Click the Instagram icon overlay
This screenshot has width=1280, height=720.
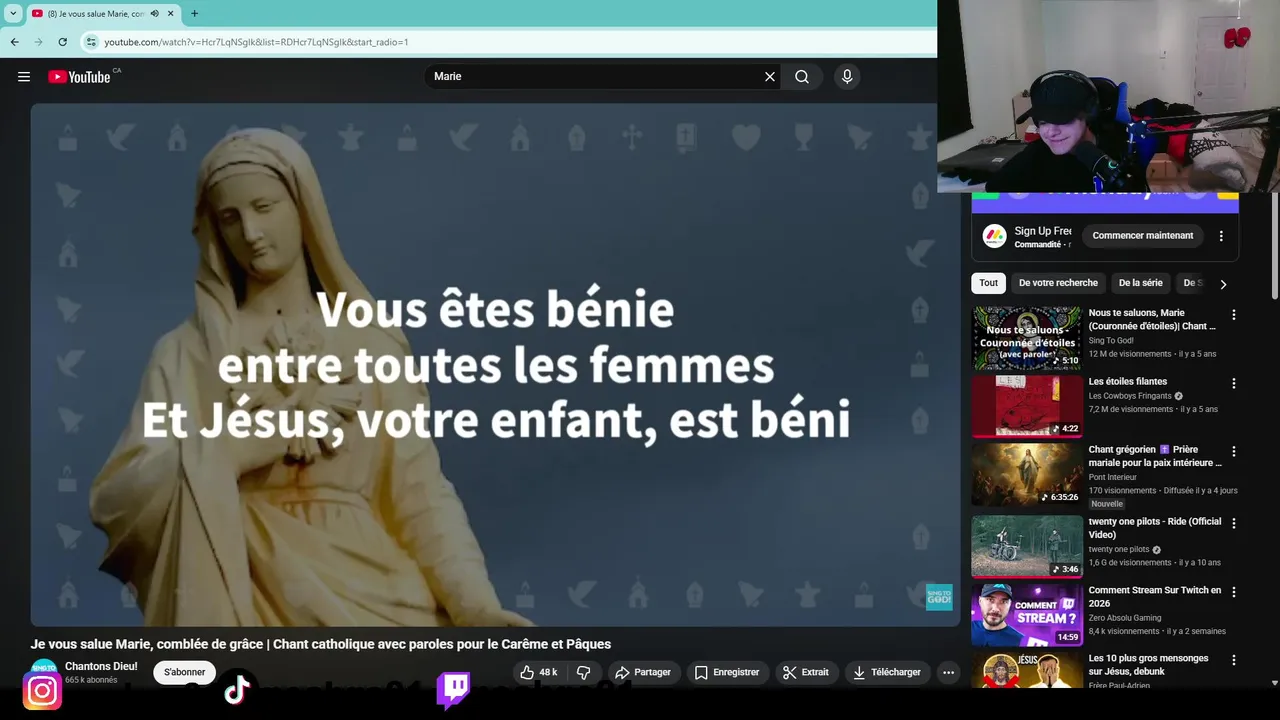42,691
